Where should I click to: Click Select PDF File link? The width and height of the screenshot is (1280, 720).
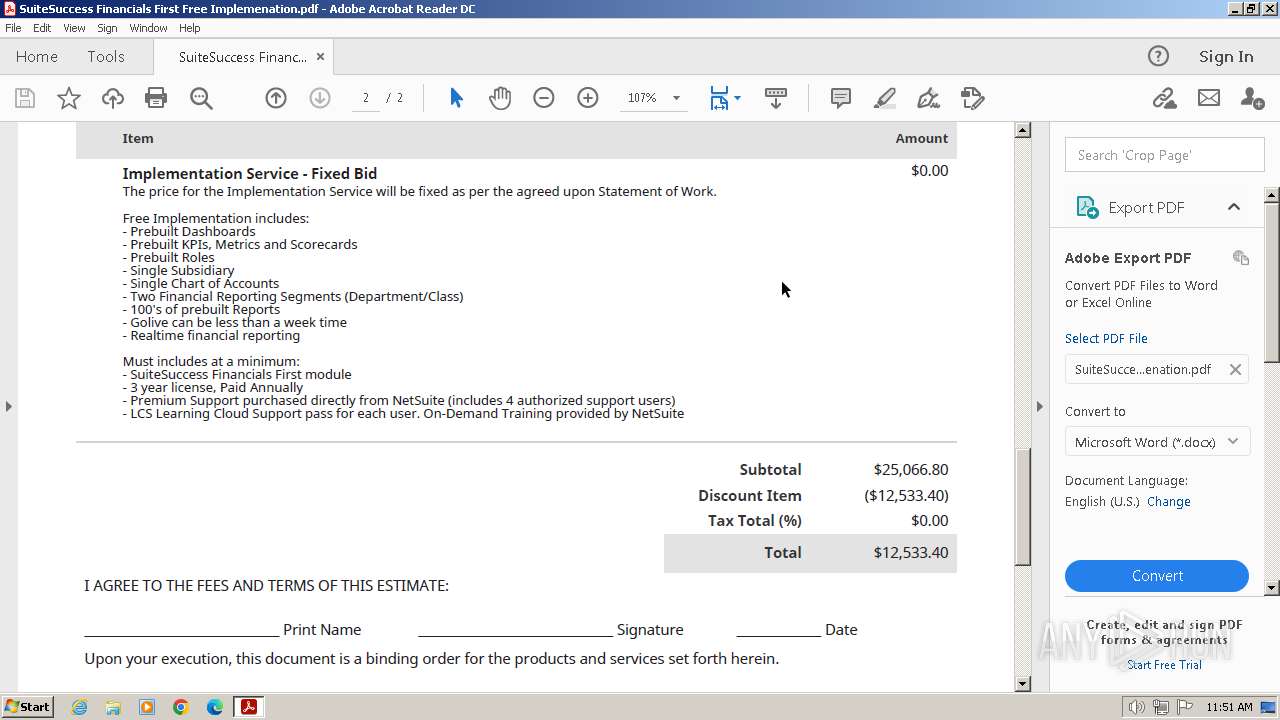1106,338
